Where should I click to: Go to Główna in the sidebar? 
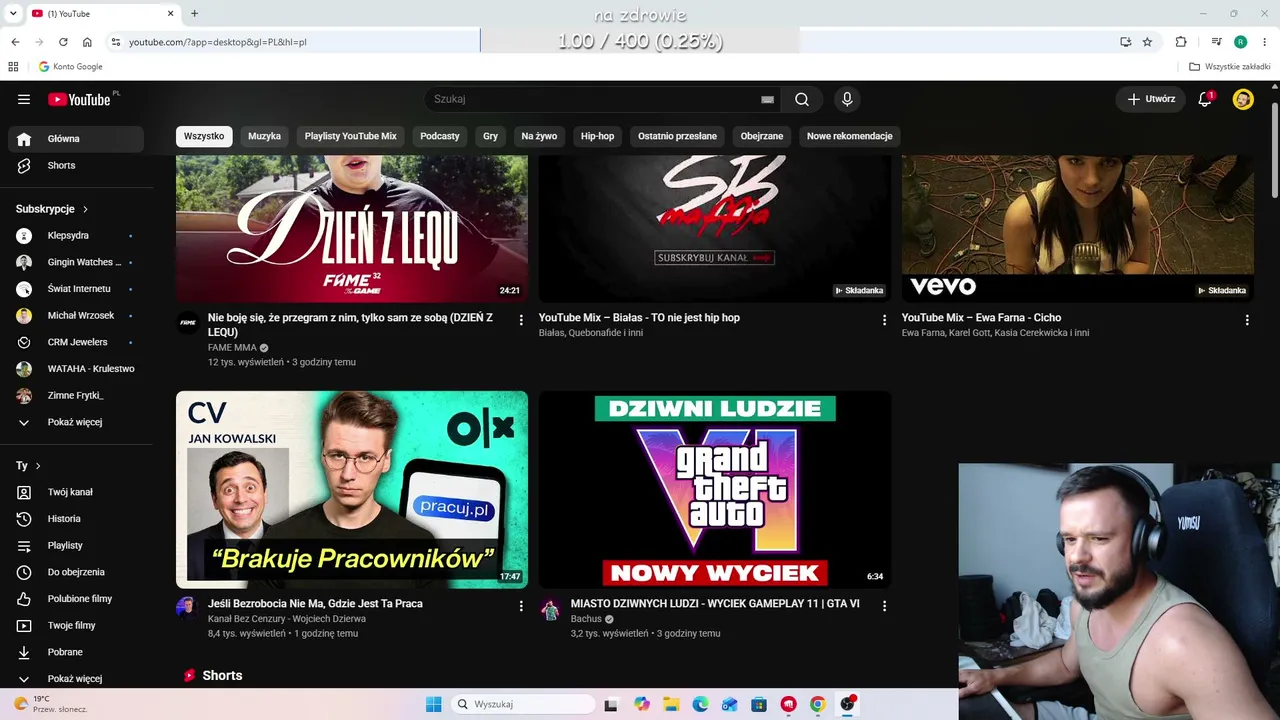(76, 139)
